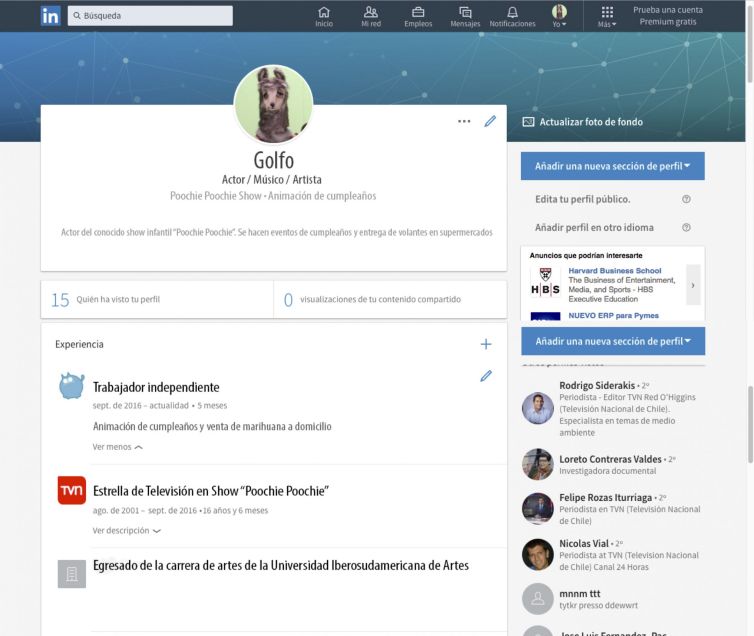Click the LinkedIn logo icon
The image size is (754, 636).
pos(50,16)
